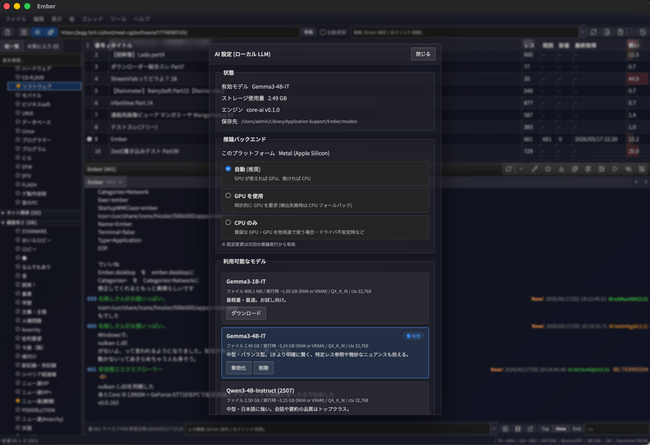Click the New button in bottom bar
650x445 pixels.
click(x=561, y=429)
